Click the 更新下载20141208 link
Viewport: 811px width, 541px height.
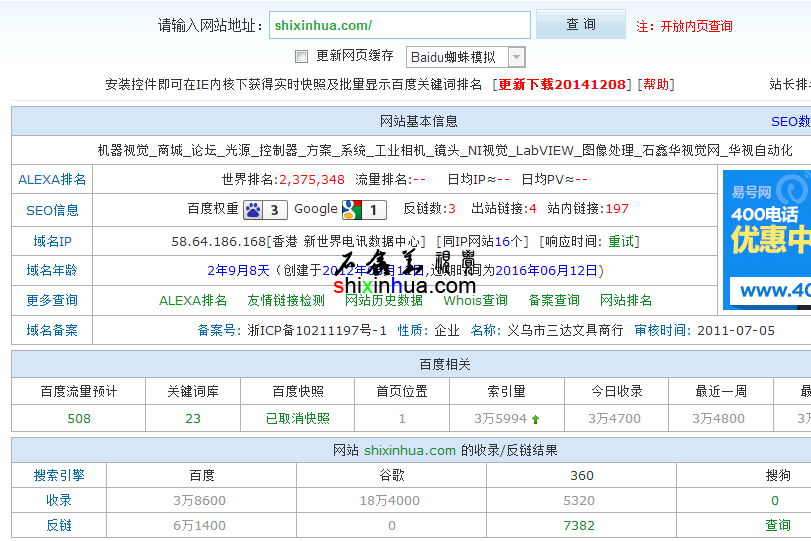point(564,85)
